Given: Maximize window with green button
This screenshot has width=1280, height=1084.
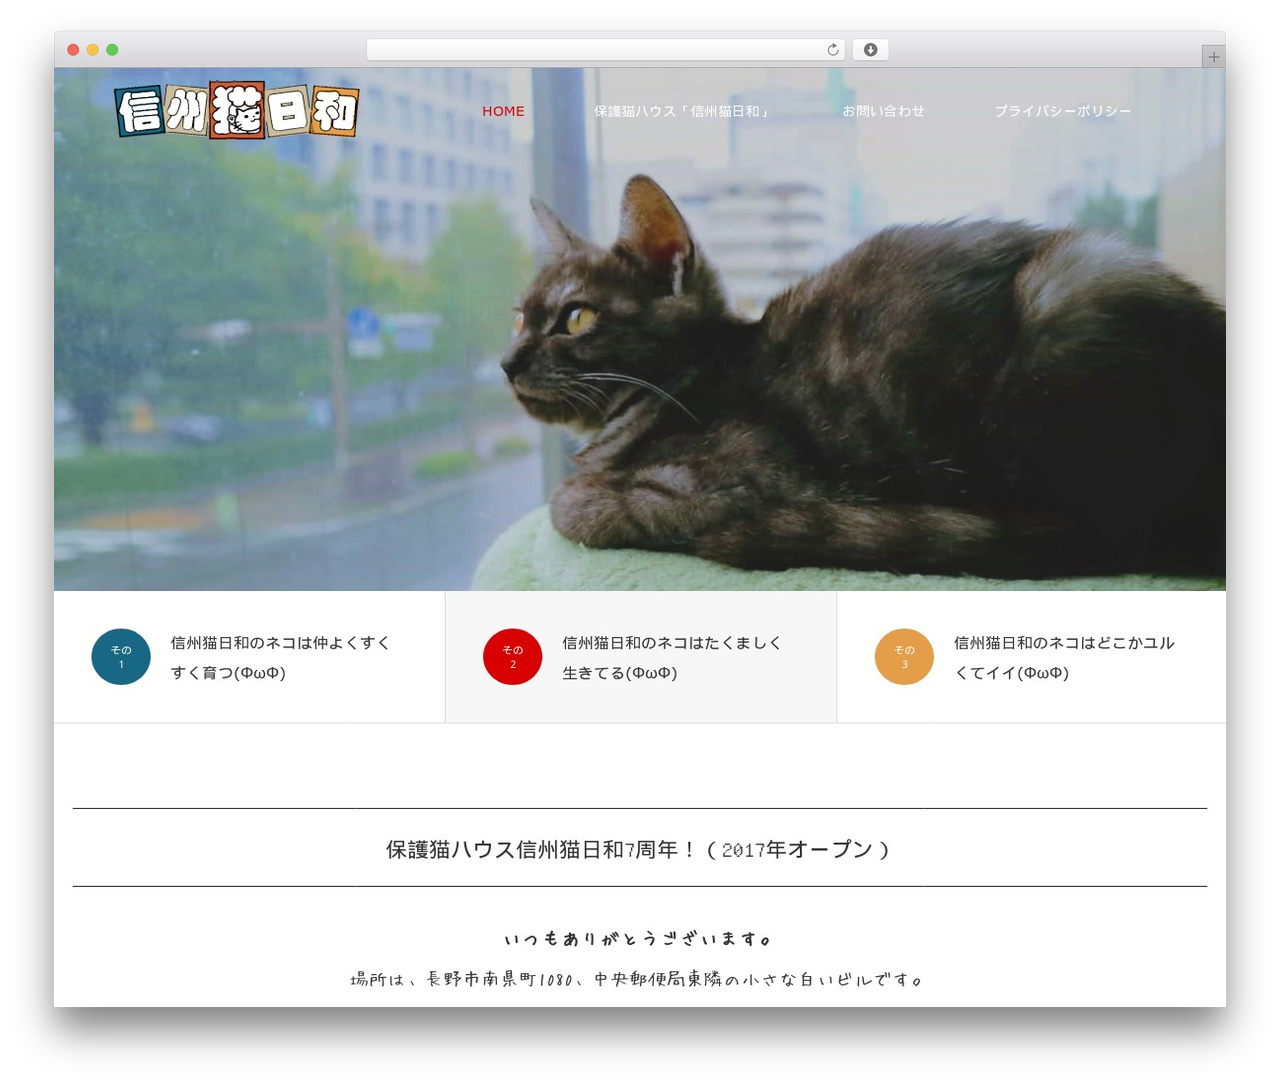Looking at the screenshot, I should click(112, 50).
